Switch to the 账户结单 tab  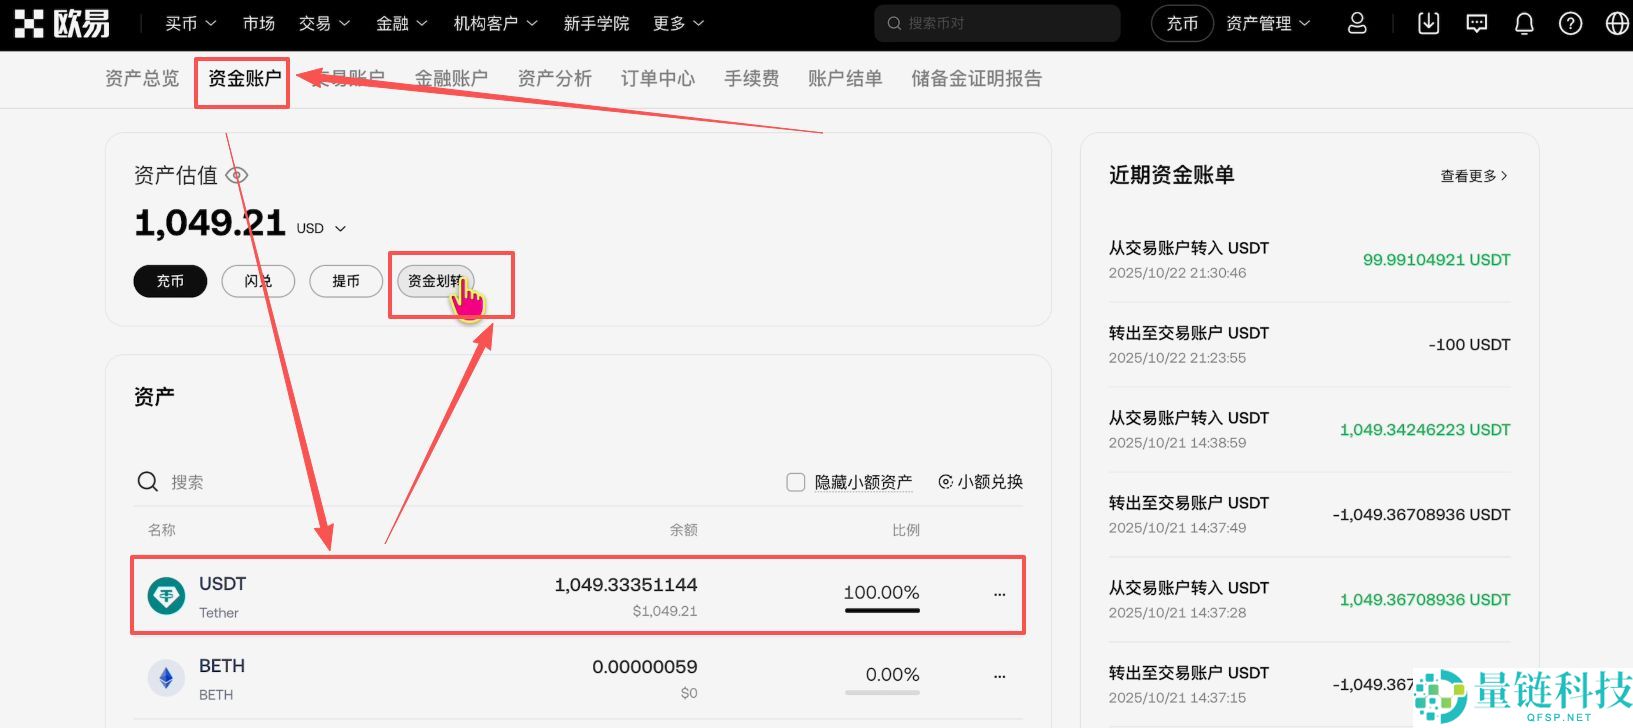845,78
